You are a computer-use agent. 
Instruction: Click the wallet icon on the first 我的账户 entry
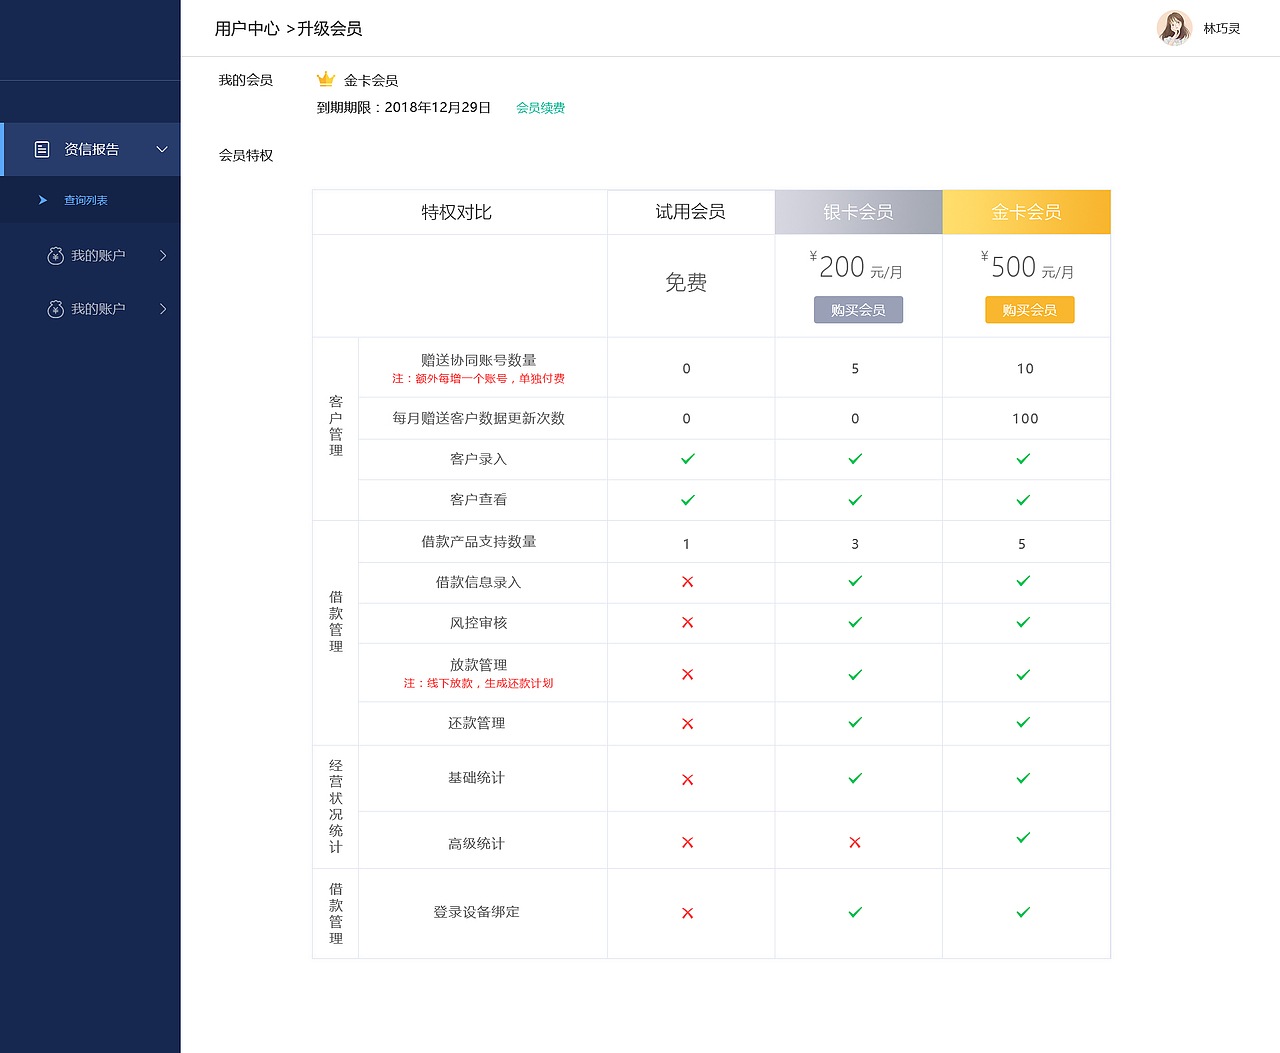[56, 255]
